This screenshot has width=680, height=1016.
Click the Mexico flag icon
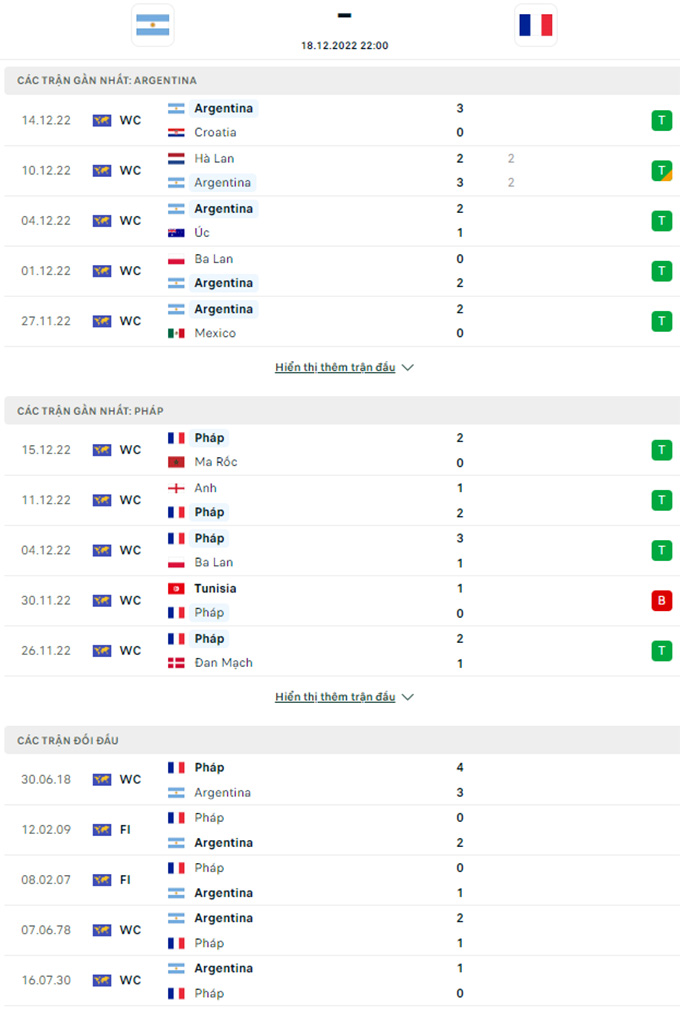click(176, 333)
